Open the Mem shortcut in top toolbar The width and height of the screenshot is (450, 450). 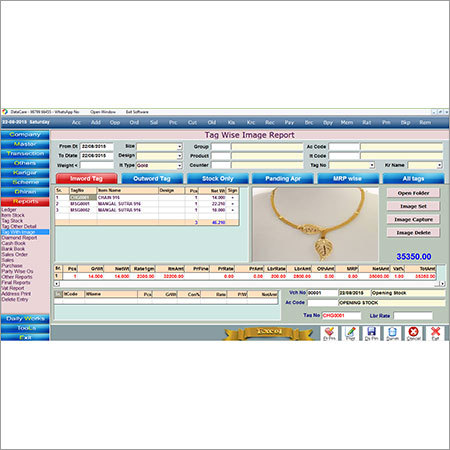coord(347,122)
